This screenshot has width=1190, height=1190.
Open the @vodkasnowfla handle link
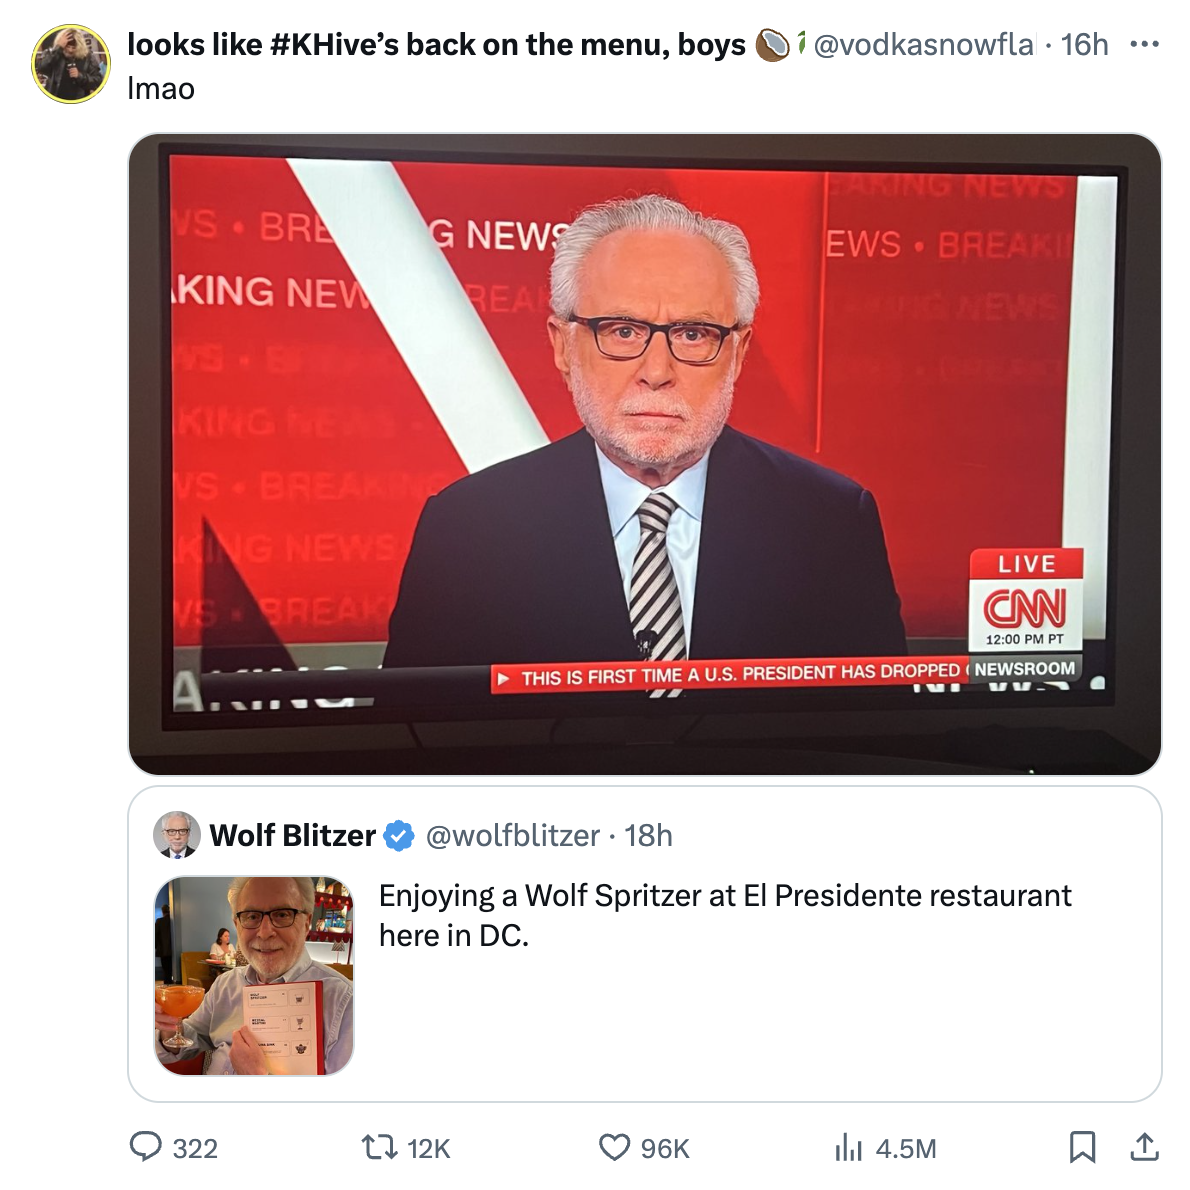pos(923,44)
